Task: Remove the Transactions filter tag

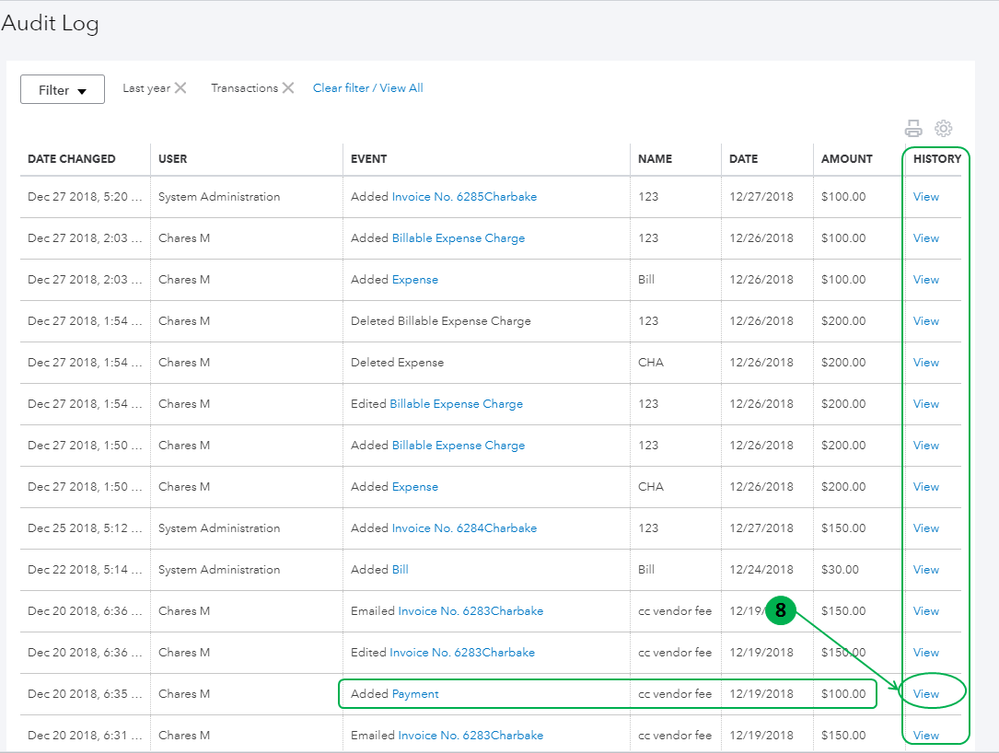Action: pyautogui.click(x=288, y=88)
